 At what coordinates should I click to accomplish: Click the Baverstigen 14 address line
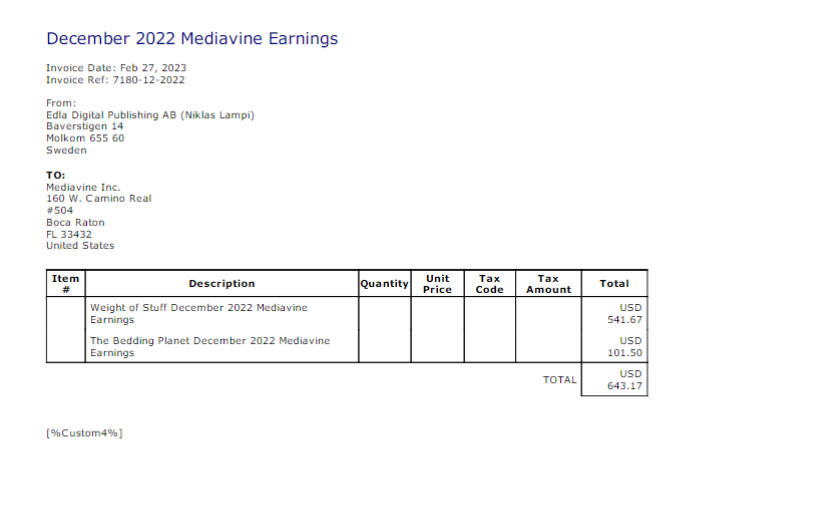85,126
